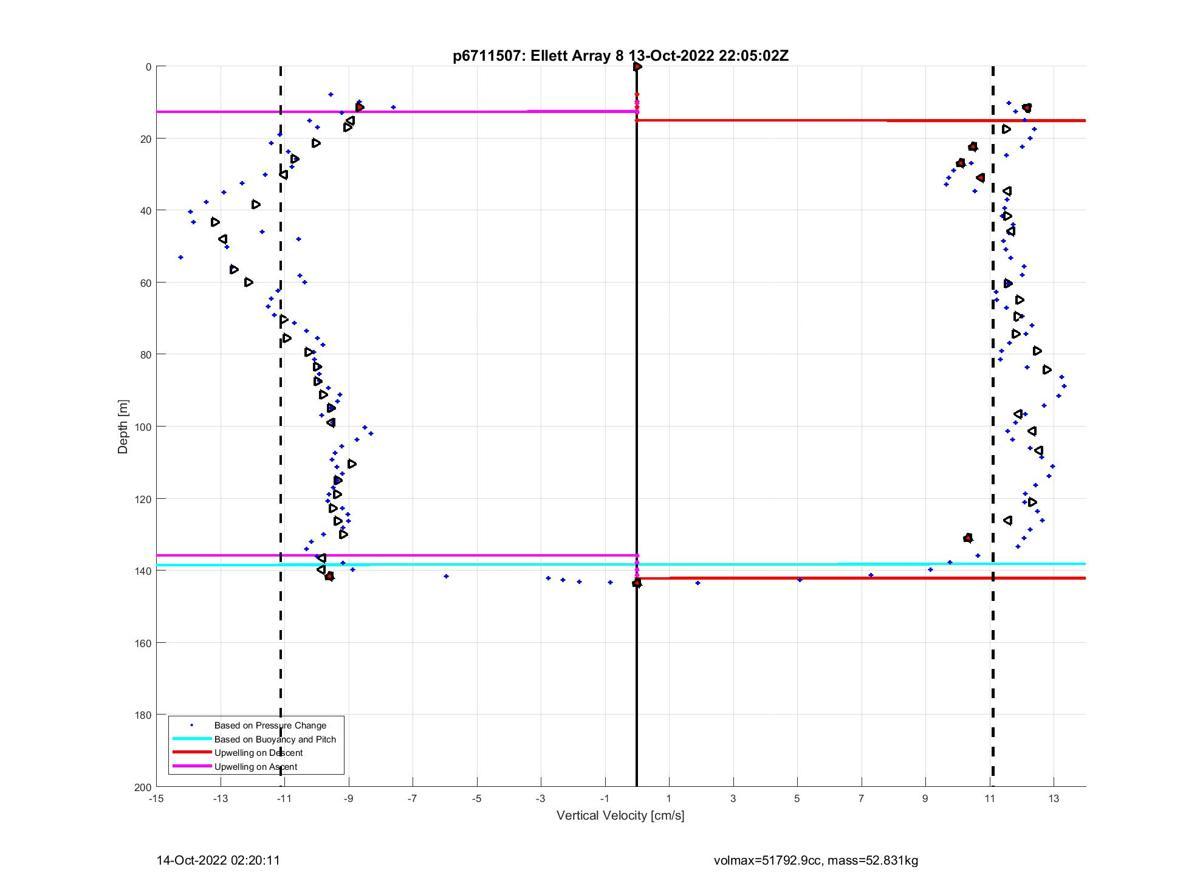Click the depth tick label '40'
1200x885 pixels.
(145, 211)
